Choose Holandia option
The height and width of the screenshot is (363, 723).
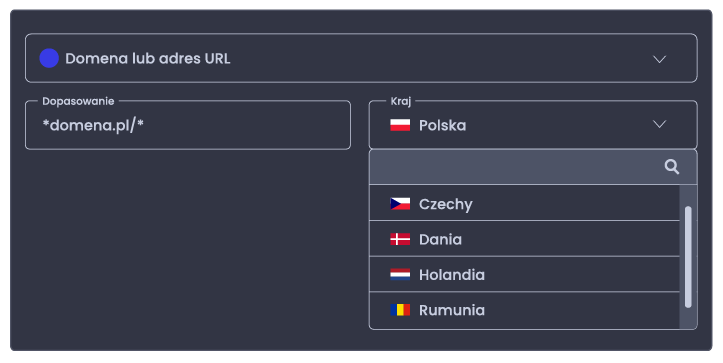524,274
